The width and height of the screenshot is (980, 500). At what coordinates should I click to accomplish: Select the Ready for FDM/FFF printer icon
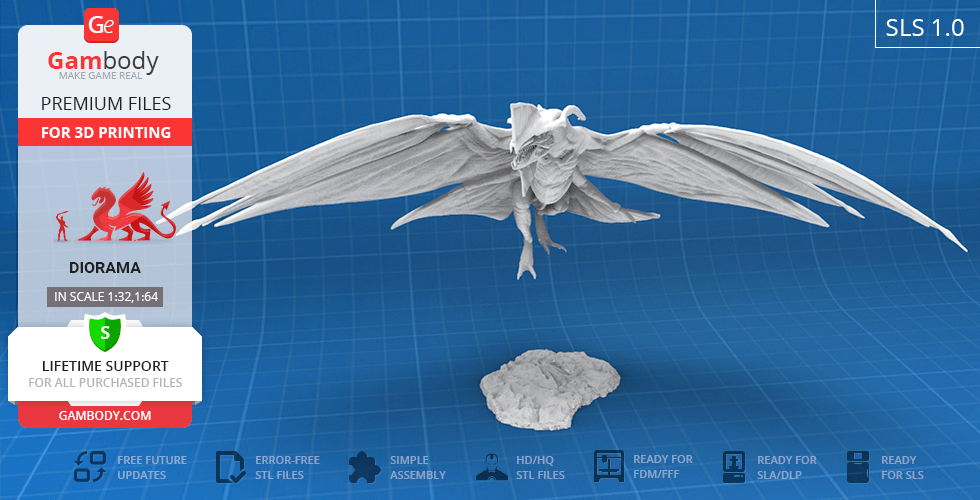(609, 467)
